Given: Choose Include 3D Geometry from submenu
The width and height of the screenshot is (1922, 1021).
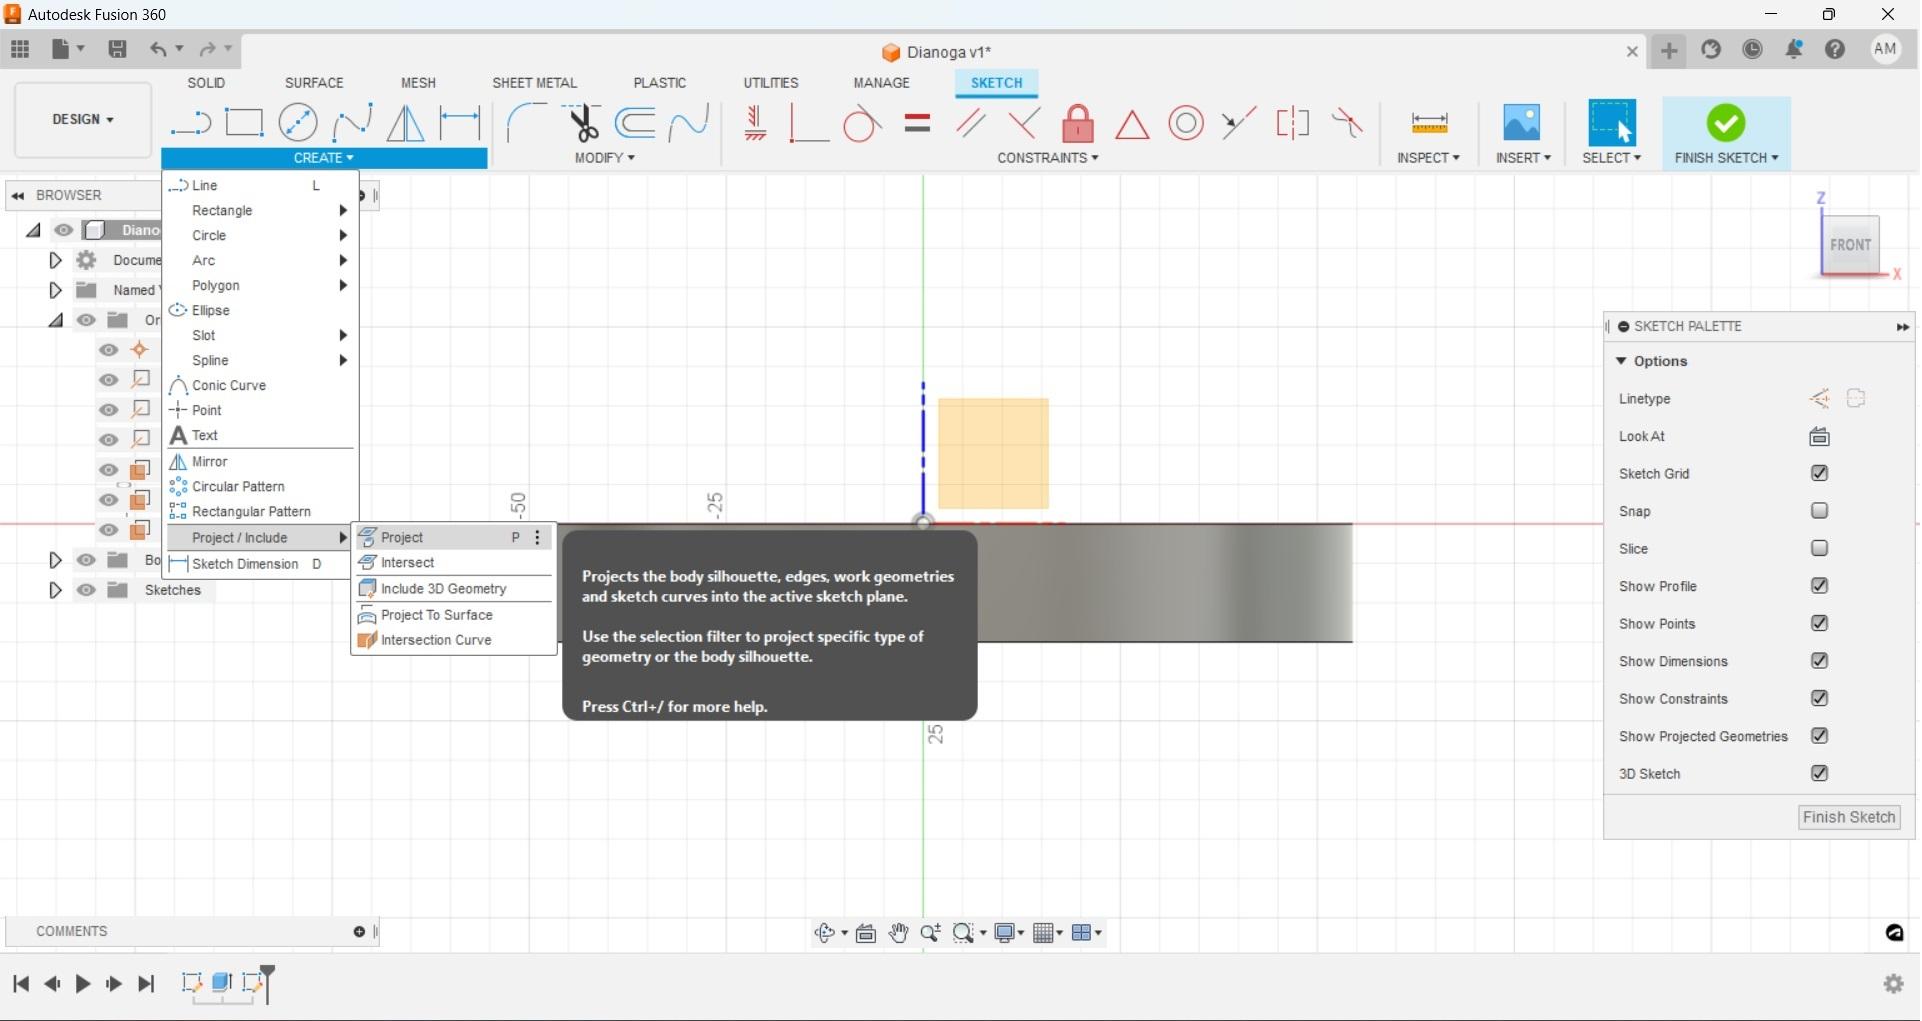Looking at the screenshot, I should pyautogui.click(x=454, y=589).
